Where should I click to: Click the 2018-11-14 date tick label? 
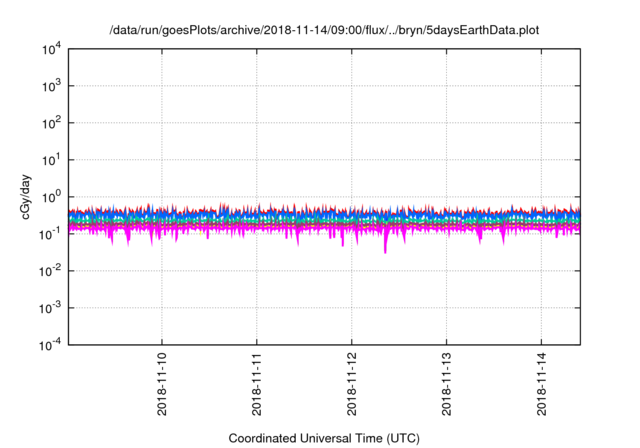[x=542, y=384]
